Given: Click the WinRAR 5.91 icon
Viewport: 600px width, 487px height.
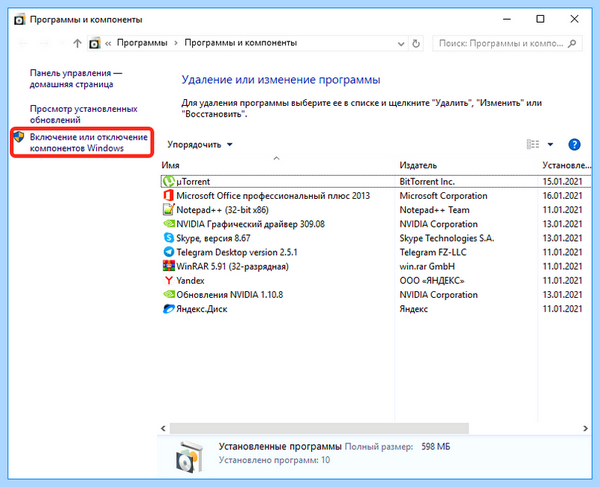Looking at the screenshot, I should coord(168,266).
